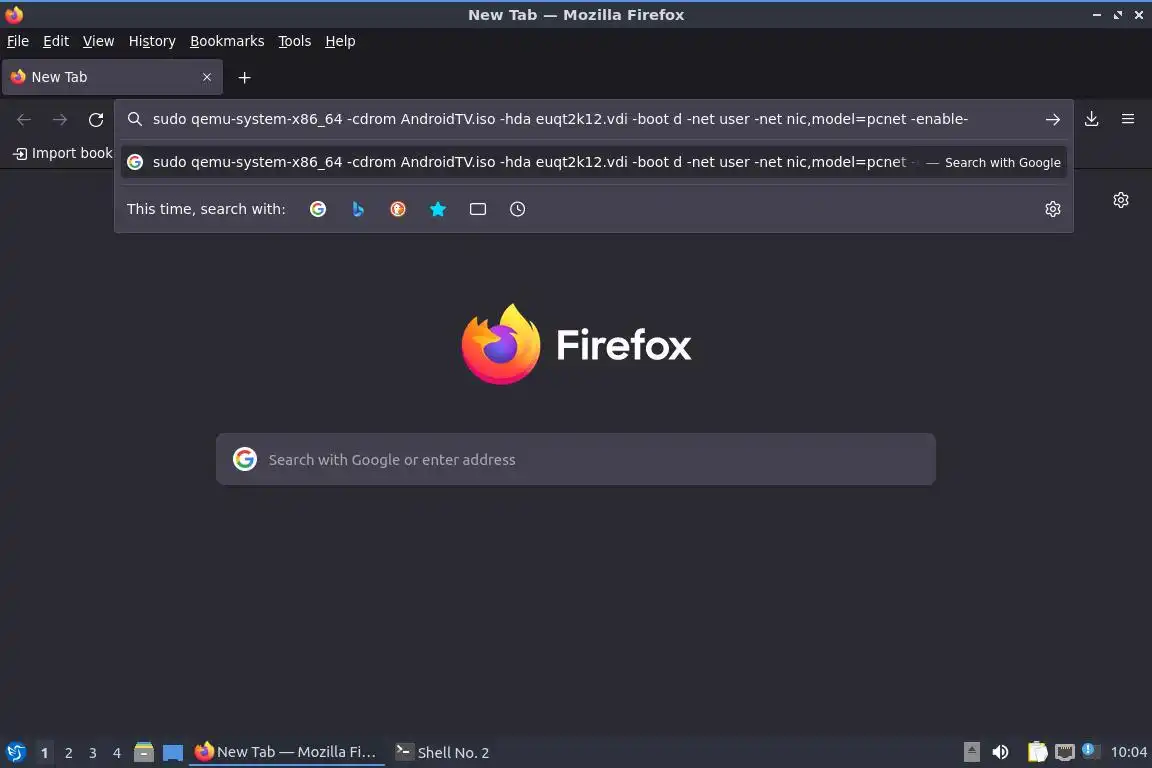This screenshot has width=1152, height=768.
Task: Open the volume control tray icon
Action: tap(1000, 752)
